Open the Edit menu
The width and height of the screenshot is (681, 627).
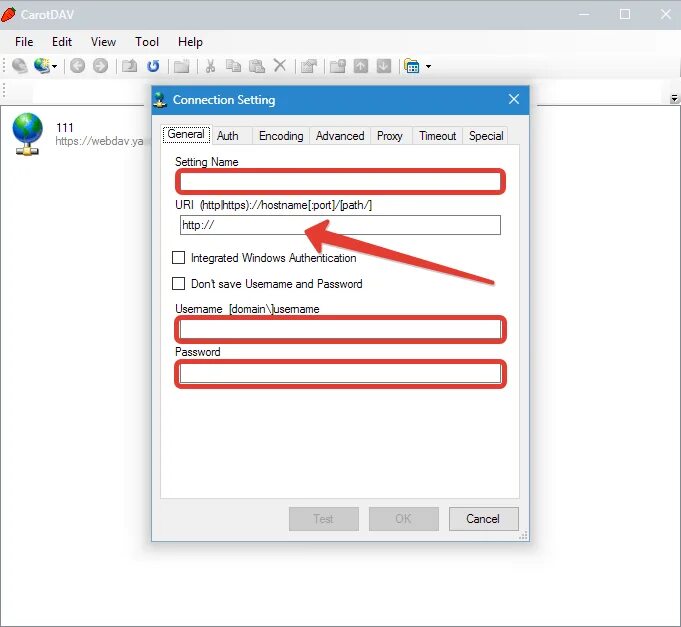pos(62,42)
